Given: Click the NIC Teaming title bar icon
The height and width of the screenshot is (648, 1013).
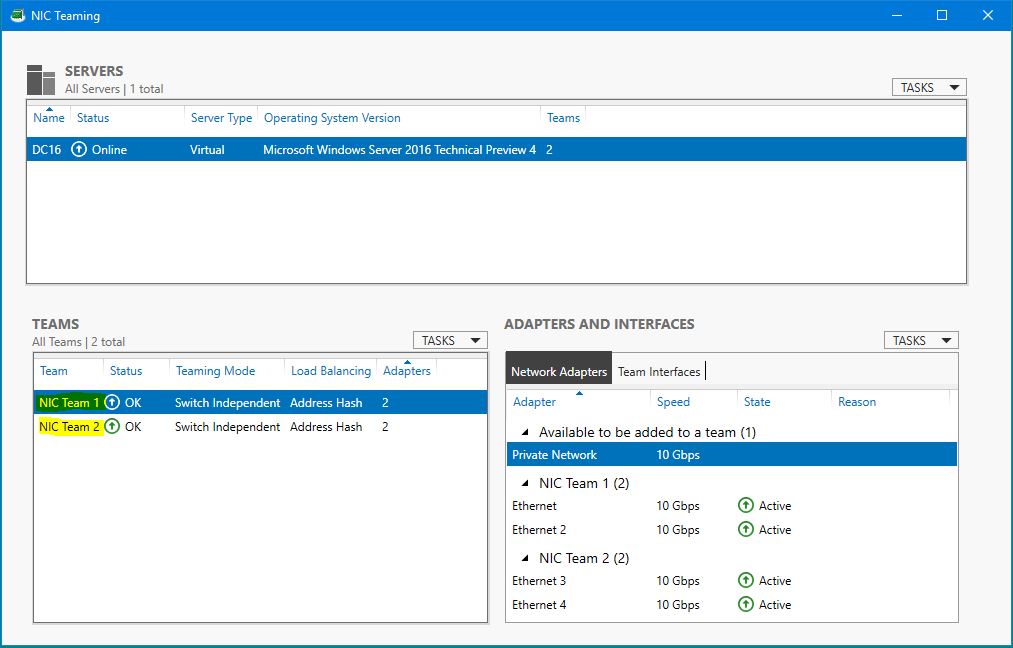Looking at the screenshot, I should click(17, 15).
